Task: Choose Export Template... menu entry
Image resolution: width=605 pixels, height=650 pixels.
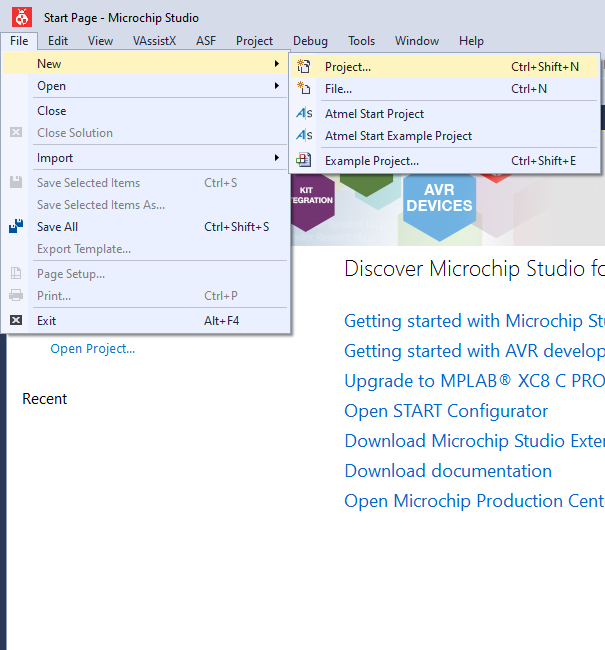Action: 145,248
